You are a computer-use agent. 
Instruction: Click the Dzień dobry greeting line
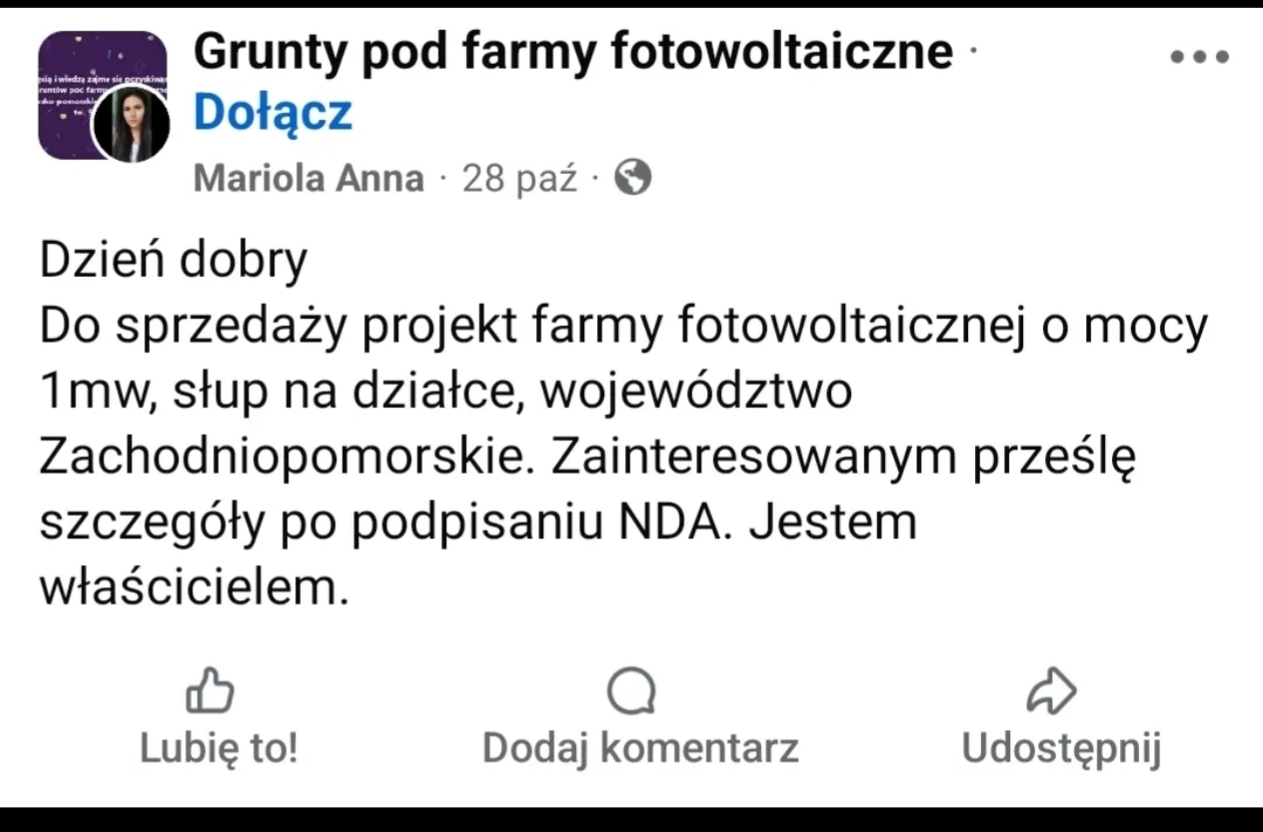[173, 261]
